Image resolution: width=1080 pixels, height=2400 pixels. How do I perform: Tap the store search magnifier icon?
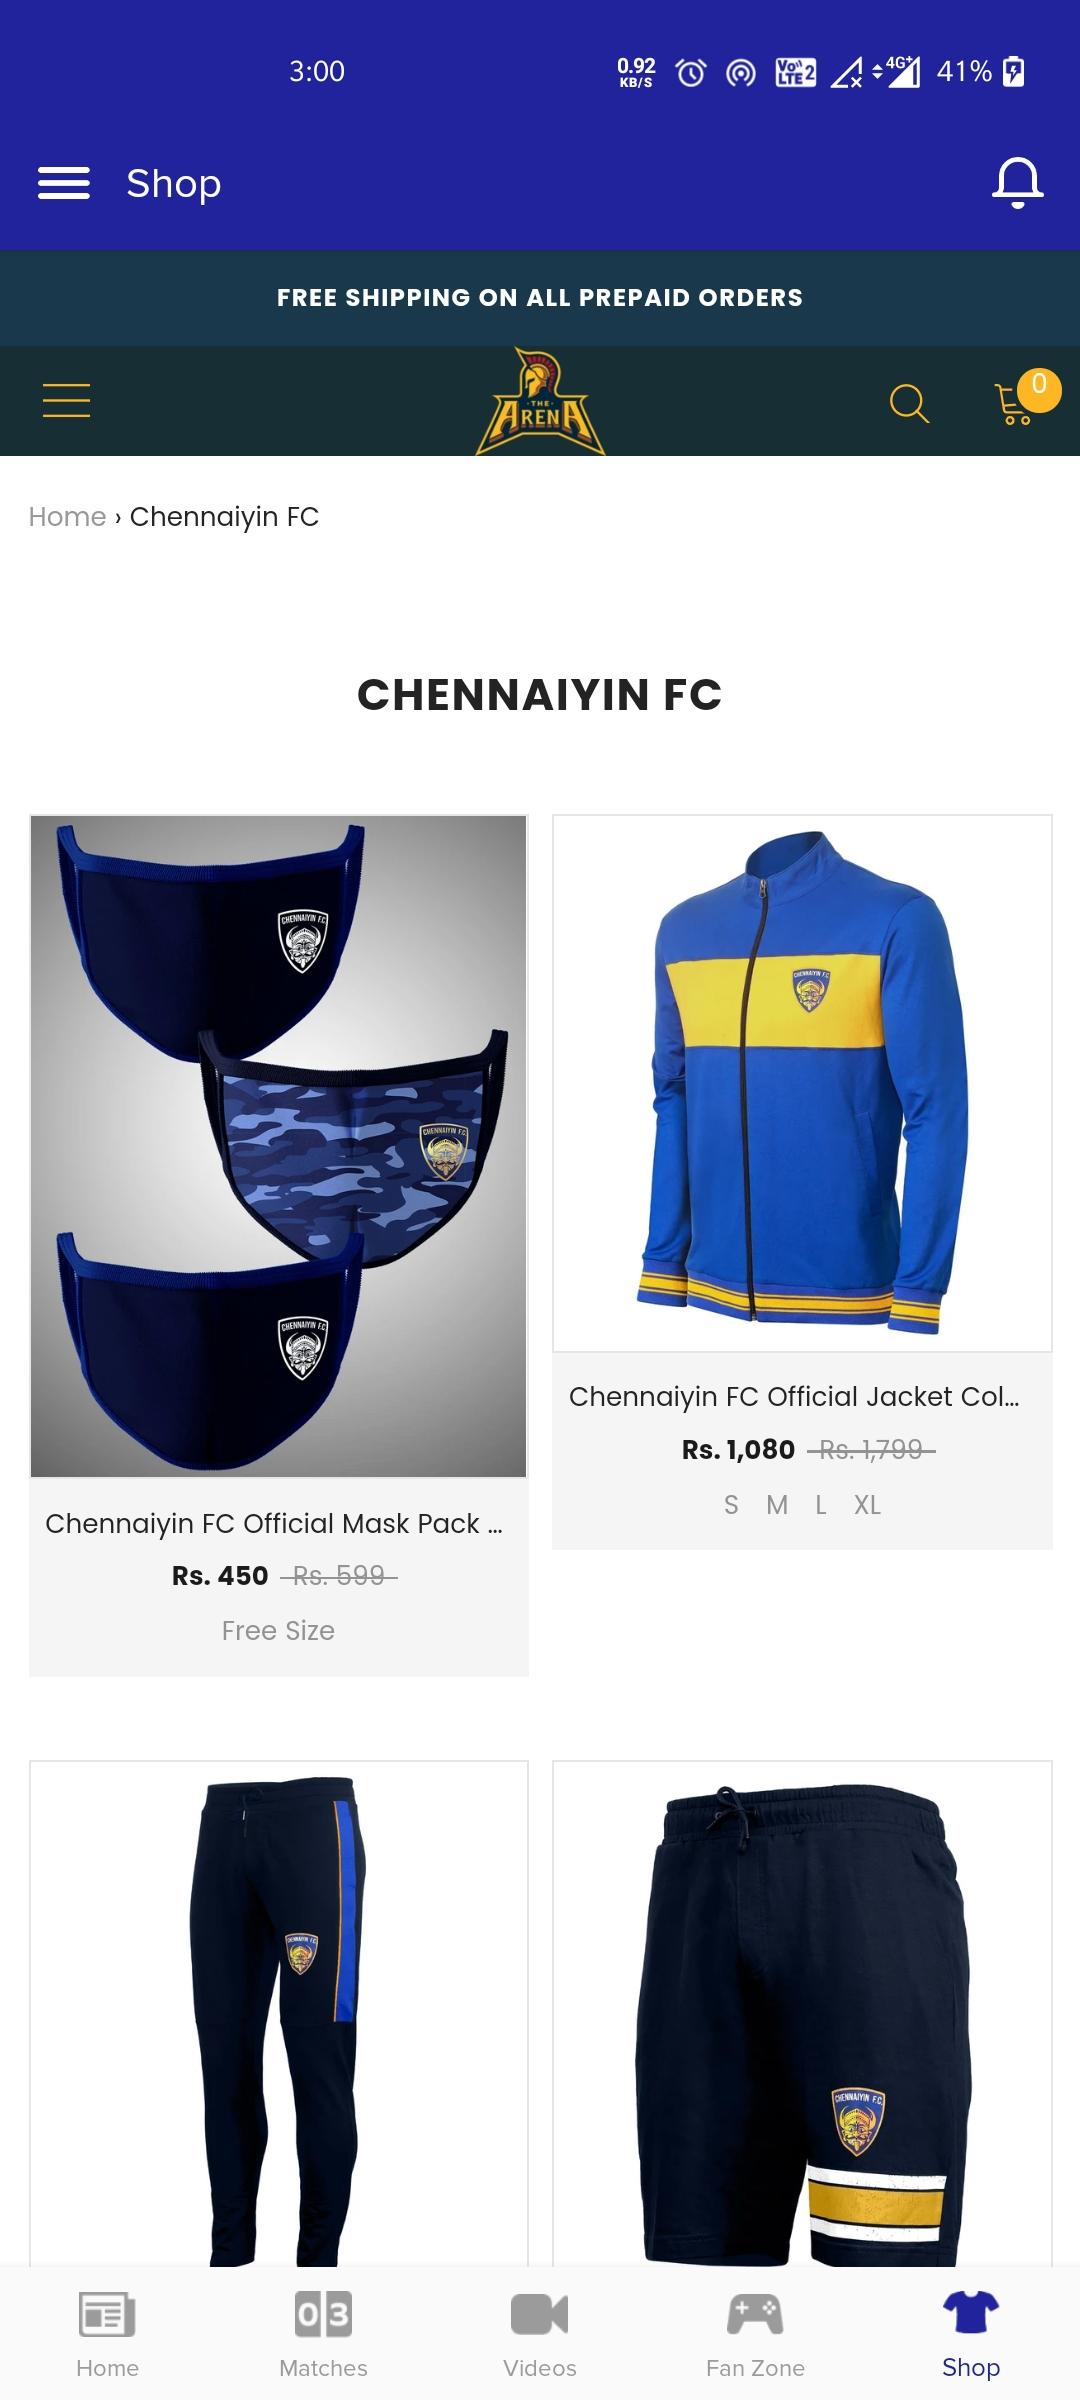909,403
